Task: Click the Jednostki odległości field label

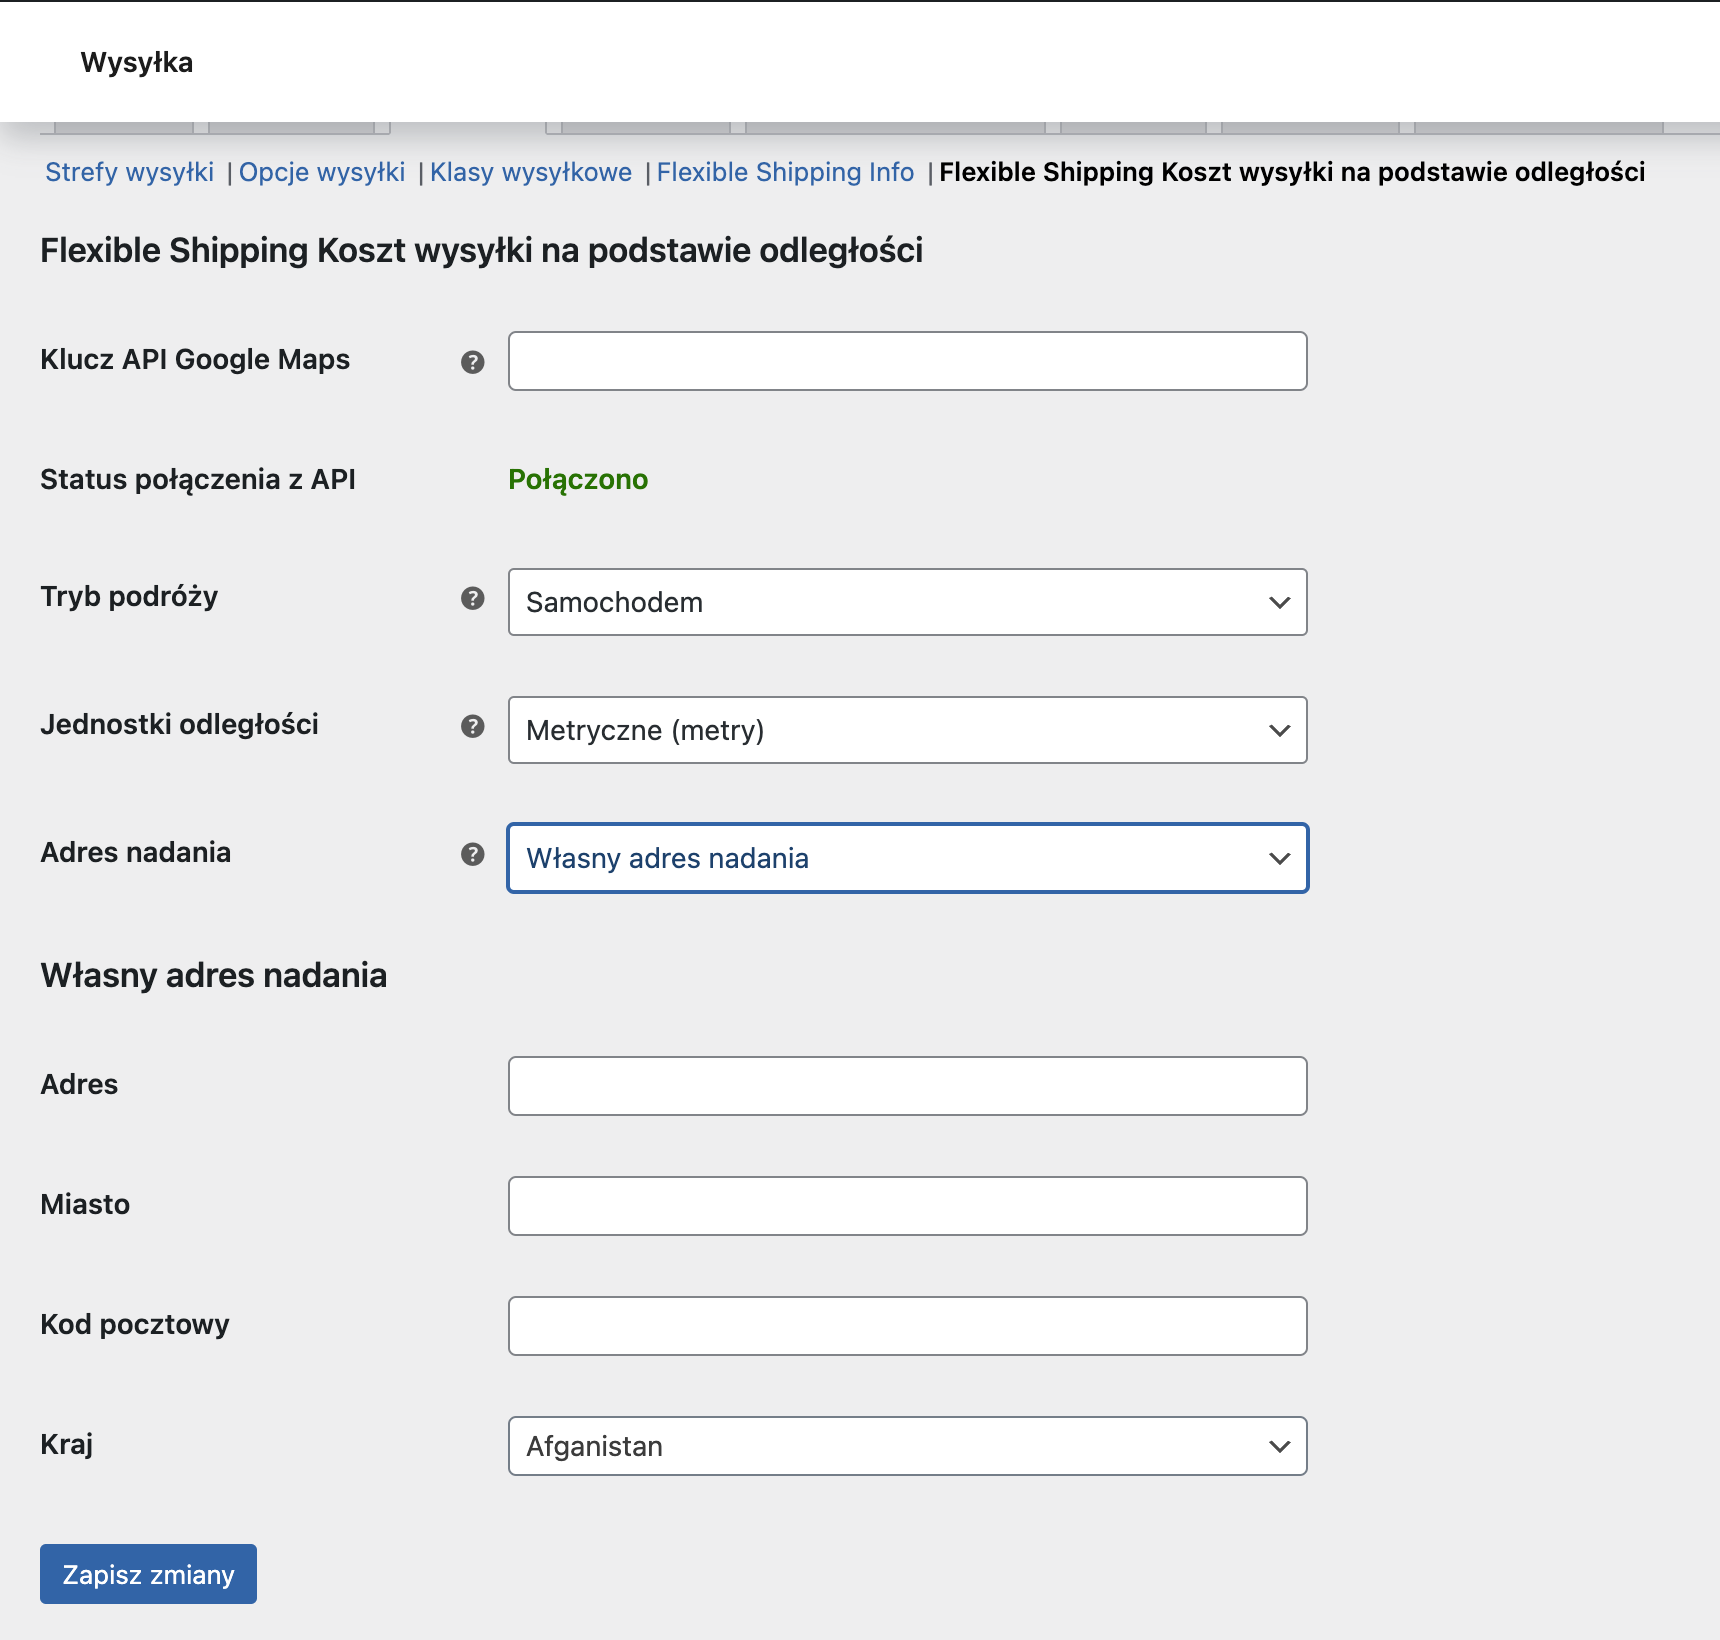Action: click(180, 724)
